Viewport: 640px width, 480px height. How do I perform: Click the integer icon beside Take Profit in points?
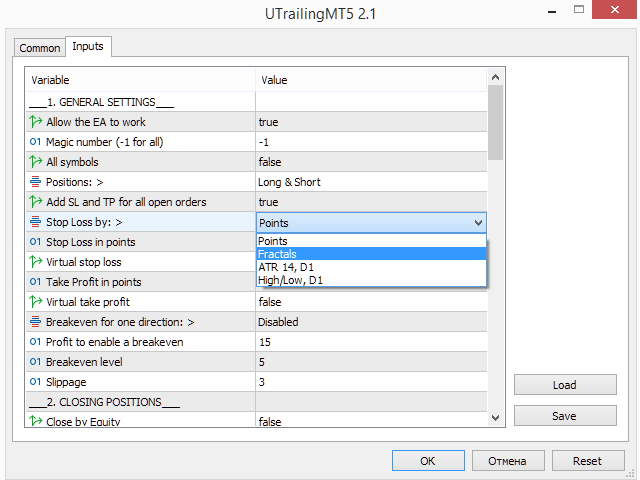click(36, 282)
